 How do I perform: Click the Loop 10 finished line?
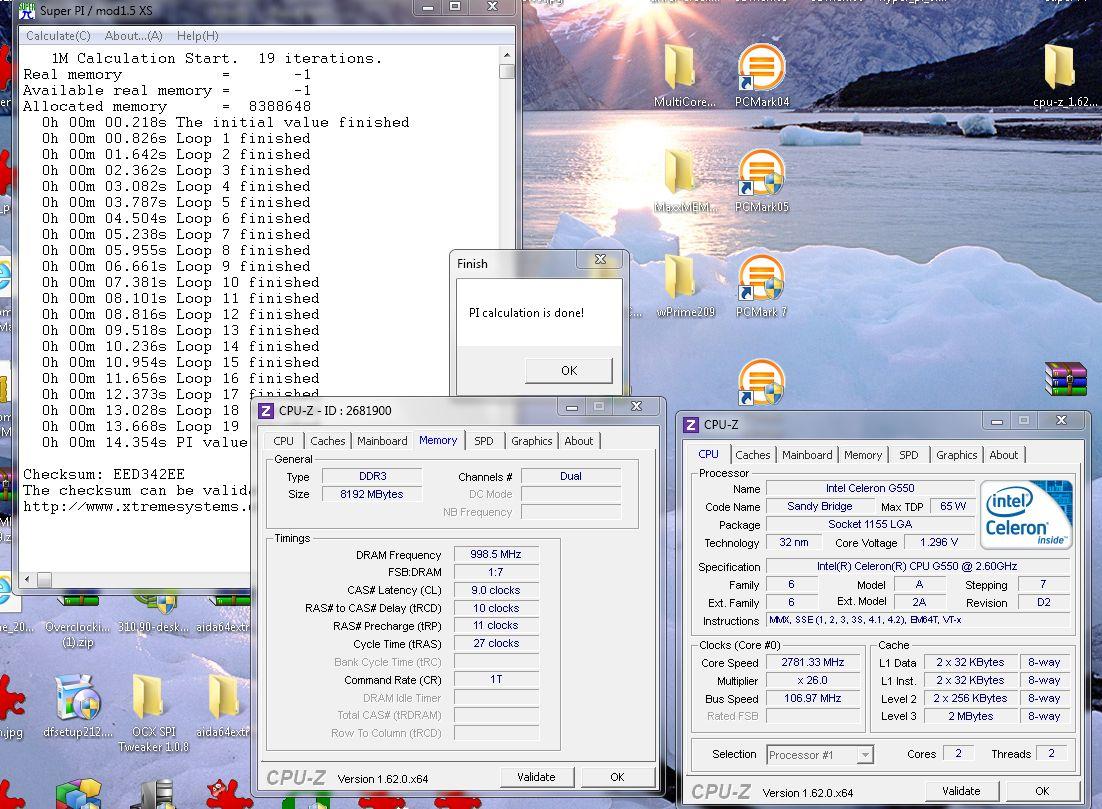click(x=180, y=283)
